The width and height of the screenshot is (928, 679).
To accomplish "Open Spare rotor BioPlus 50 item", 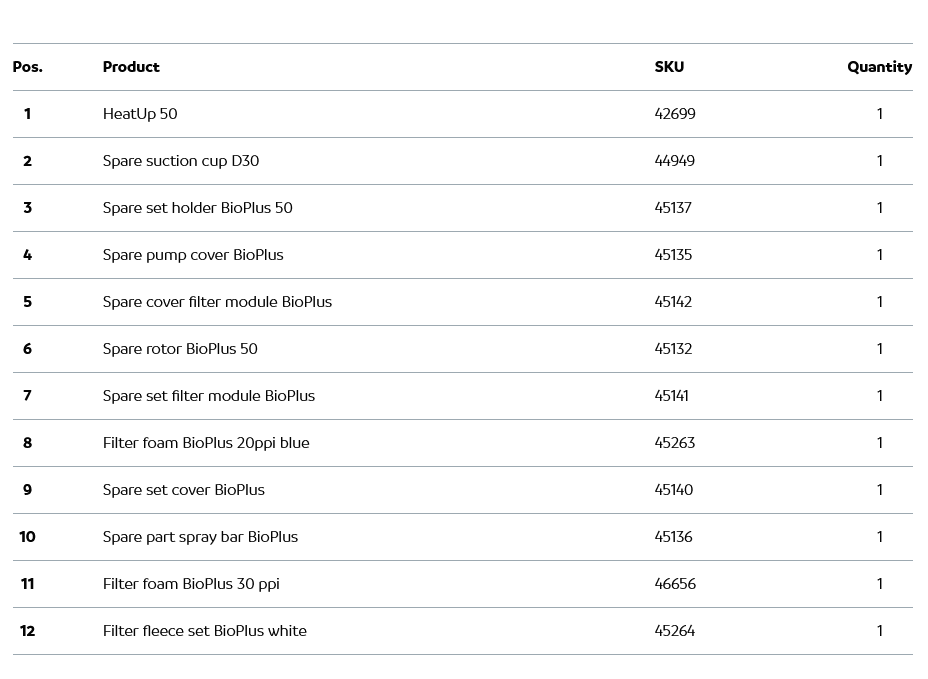I will click(x=180, y=349).
